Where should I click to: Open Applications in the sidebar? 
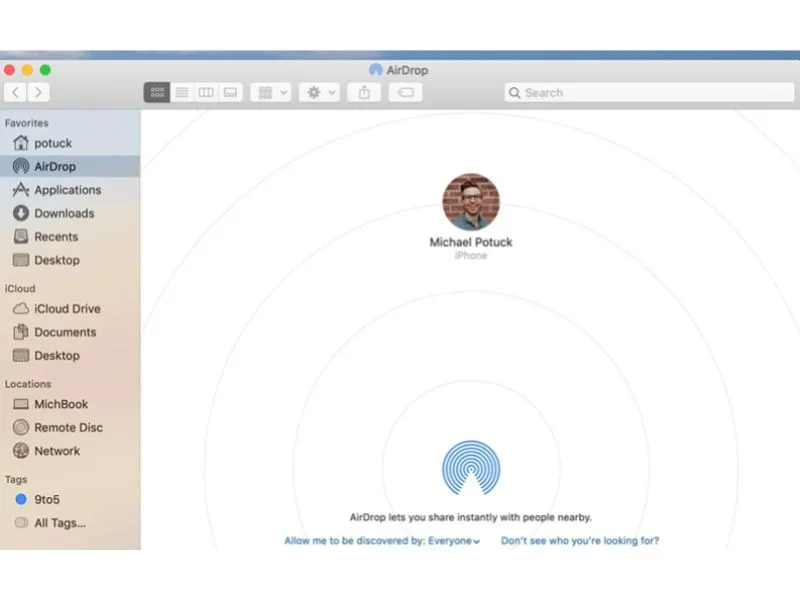click(x=70, y=190)
